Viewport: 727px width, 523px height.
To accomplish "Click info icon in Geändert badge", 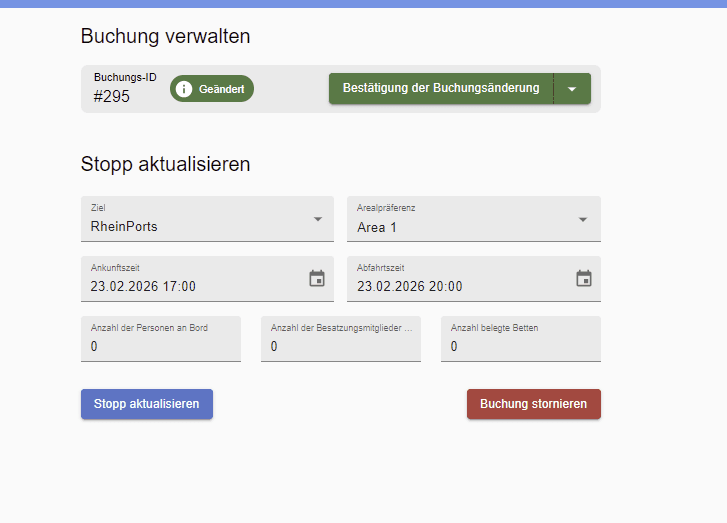I will pos(184,89).
